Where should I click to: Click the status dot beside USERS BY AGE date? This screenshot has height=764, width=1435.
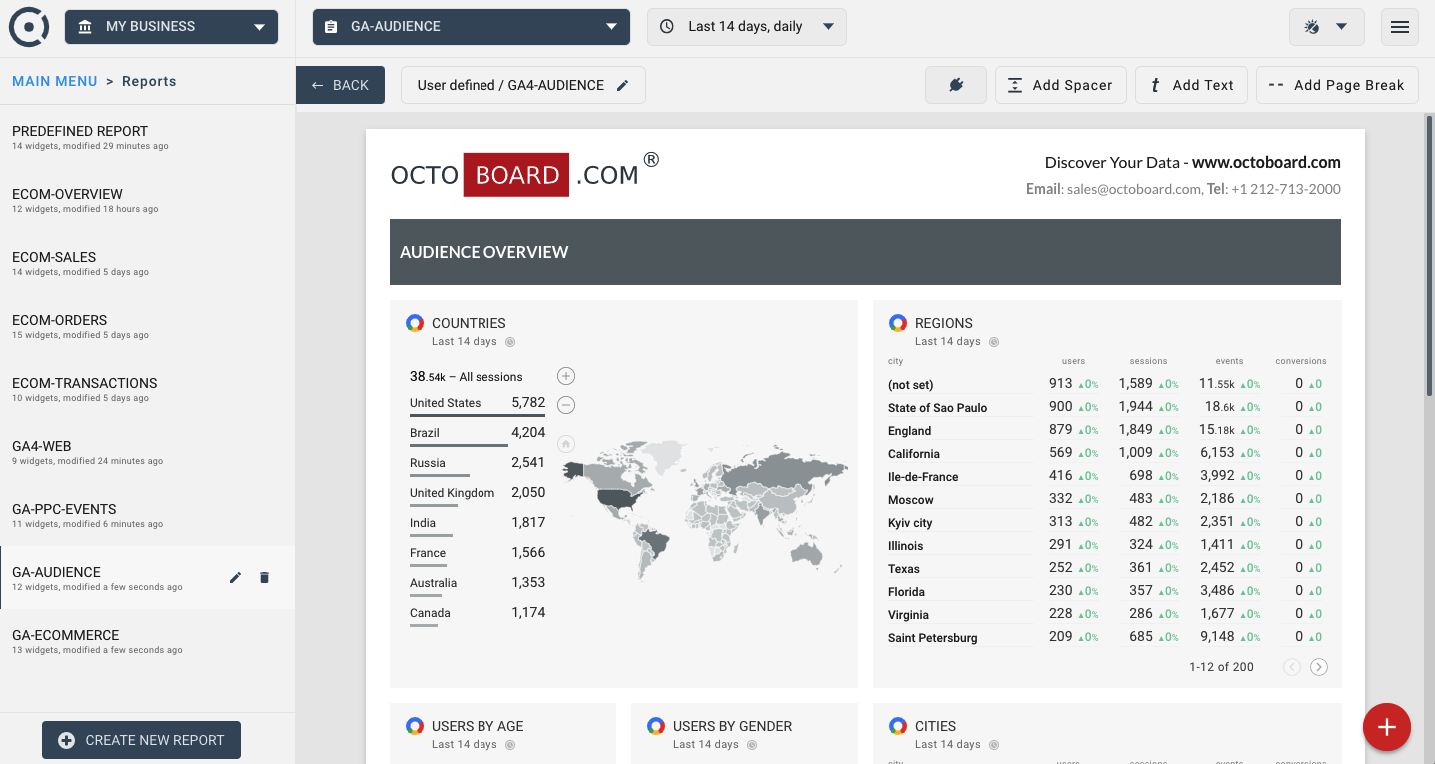click(510, 745)
